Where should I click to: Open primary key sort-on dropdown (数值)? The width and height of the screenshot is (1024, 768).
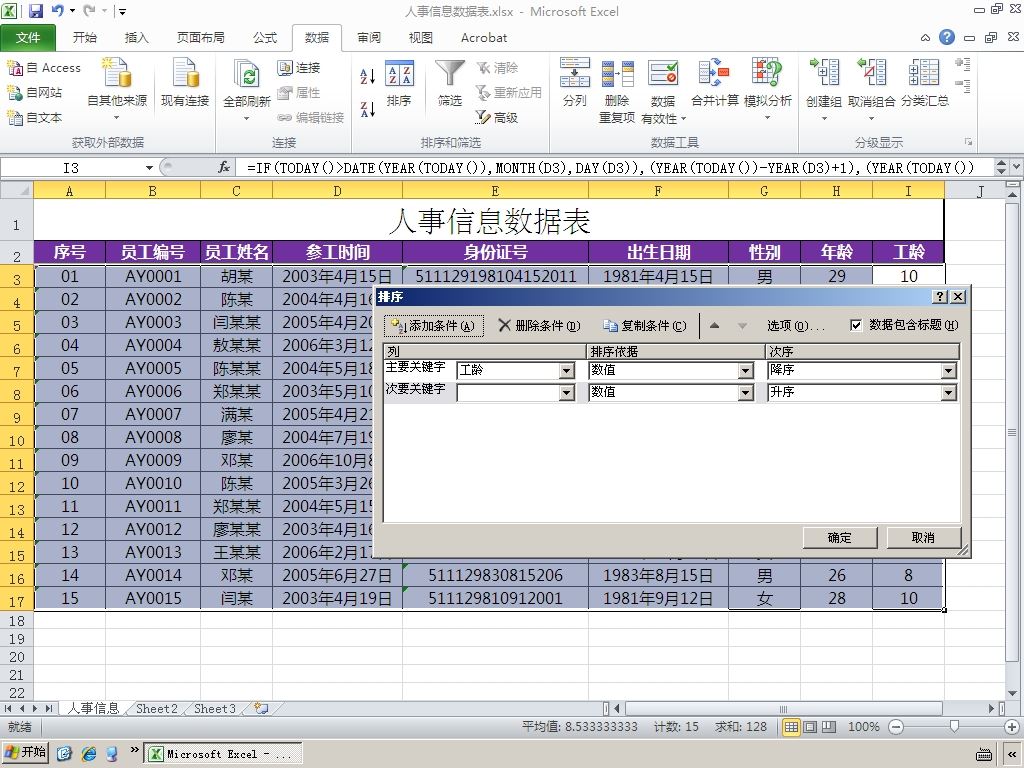(746, 371)
